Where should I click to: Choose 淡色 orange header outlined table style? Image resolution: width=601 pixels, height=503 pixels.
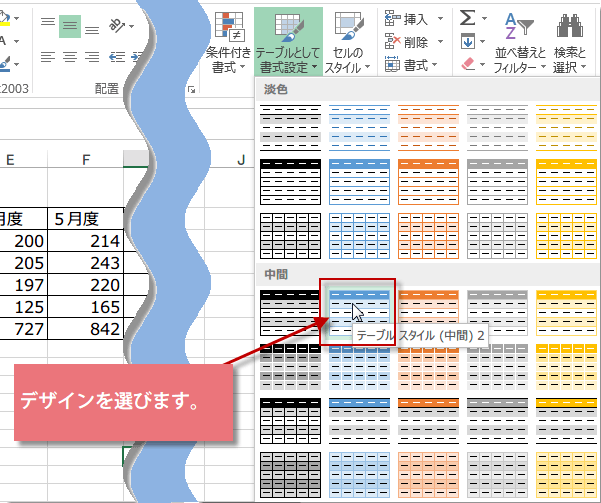[428, 182]
